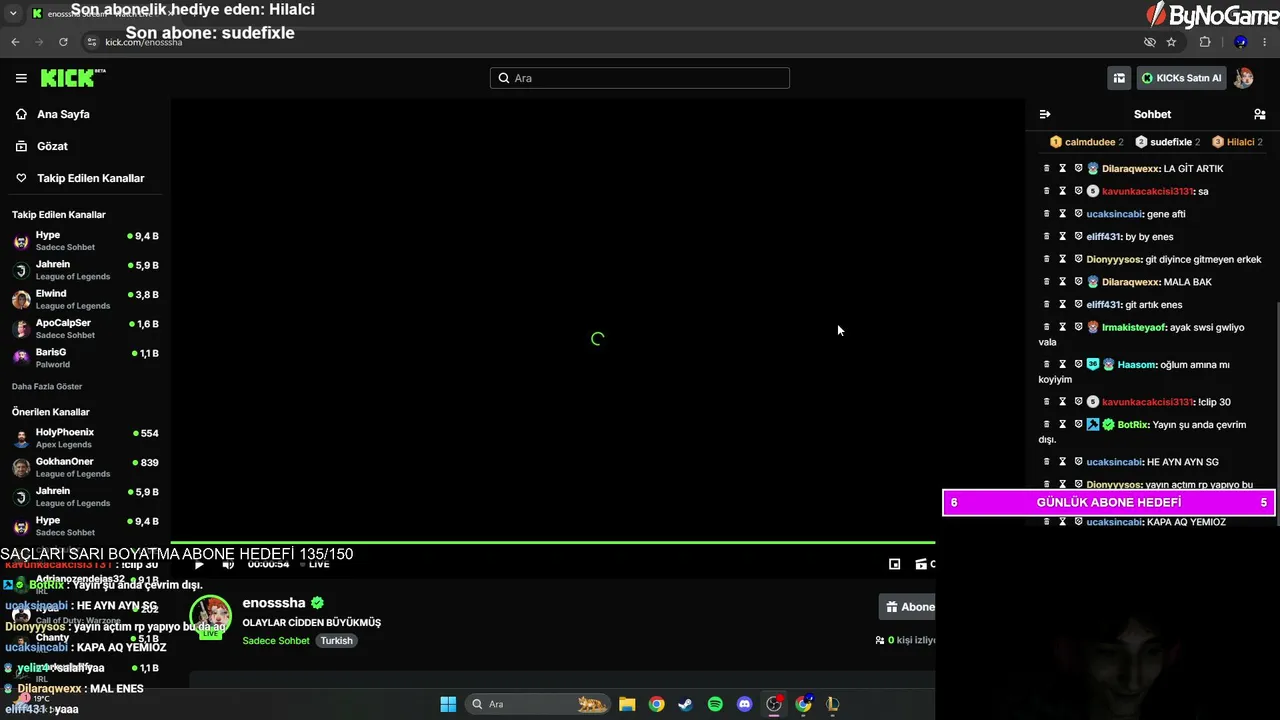Delete the 'gene afti' message with trash icon
This screenshot has height=720, width=1280.
(x=1047, y=214)
